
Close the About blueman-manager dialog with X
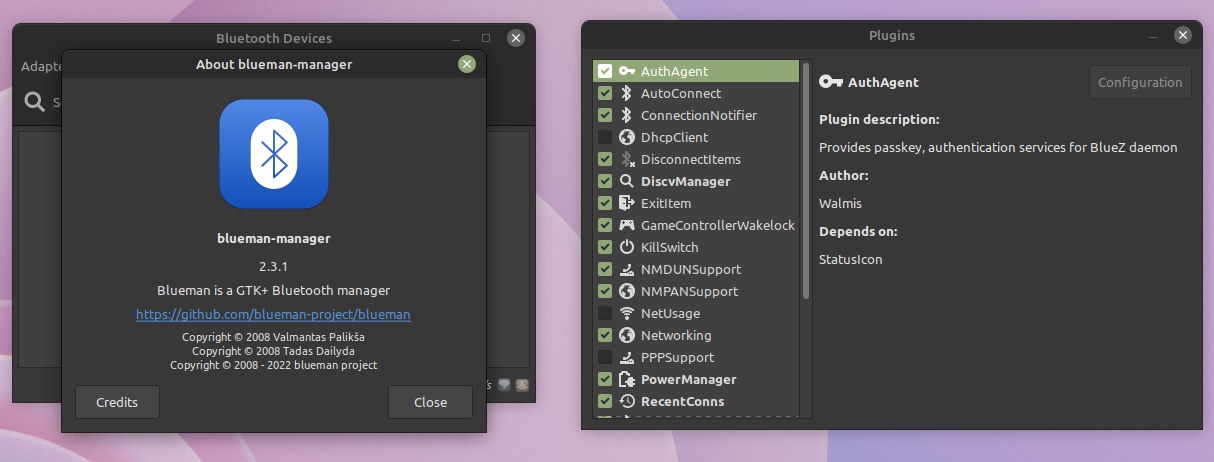point(466,64)
